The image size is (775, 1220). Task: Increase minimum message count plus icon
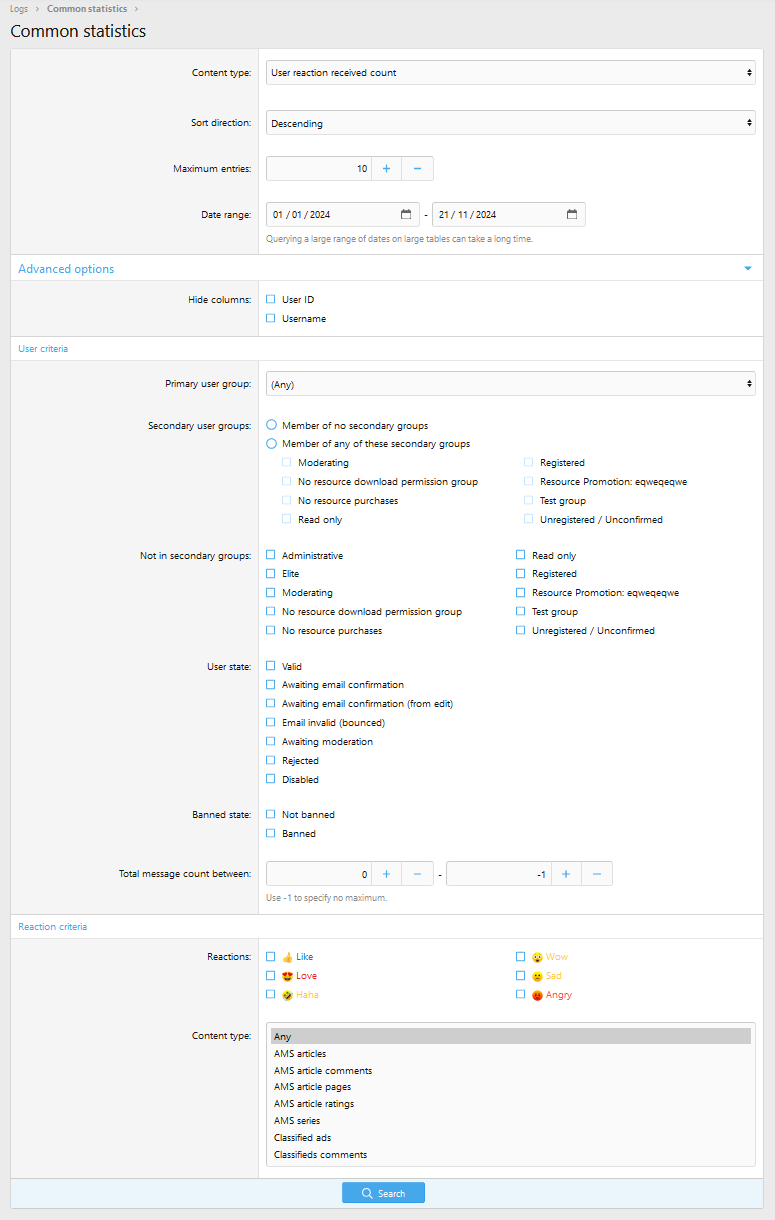(386, 874)
